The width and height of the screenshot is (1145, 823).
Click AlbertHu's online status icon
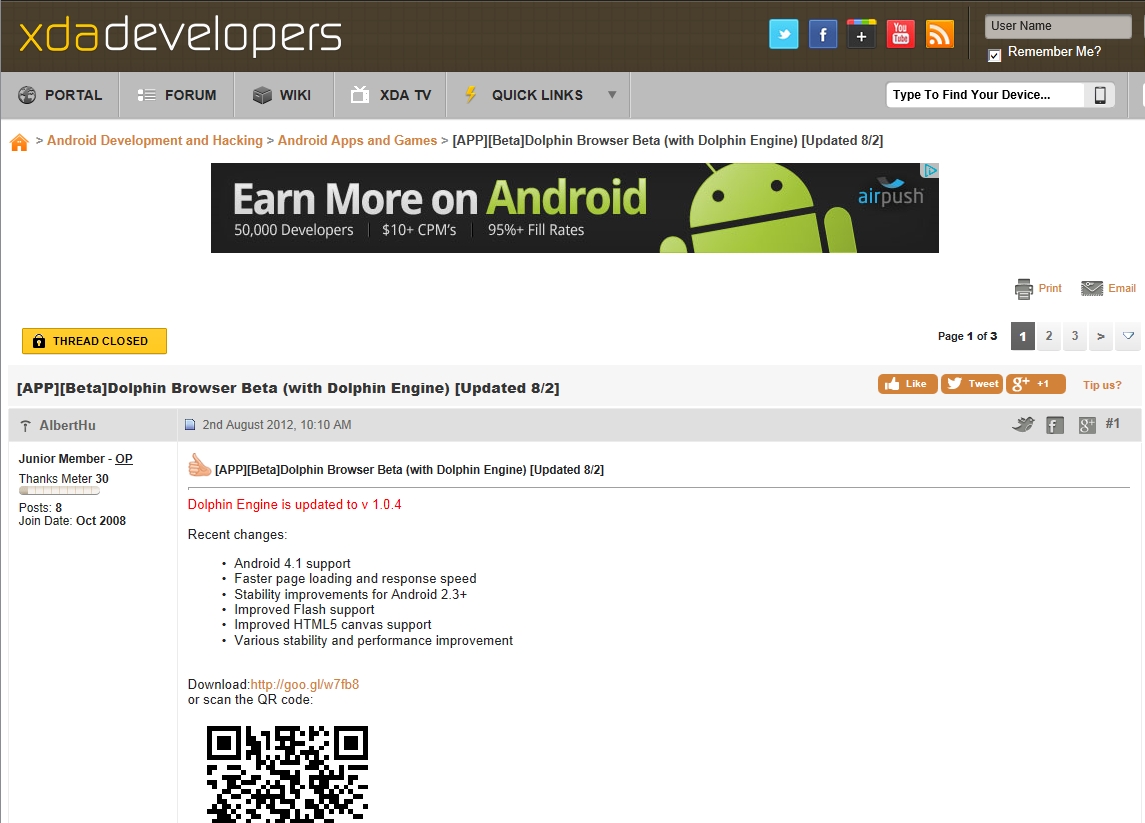click(26, 426)
